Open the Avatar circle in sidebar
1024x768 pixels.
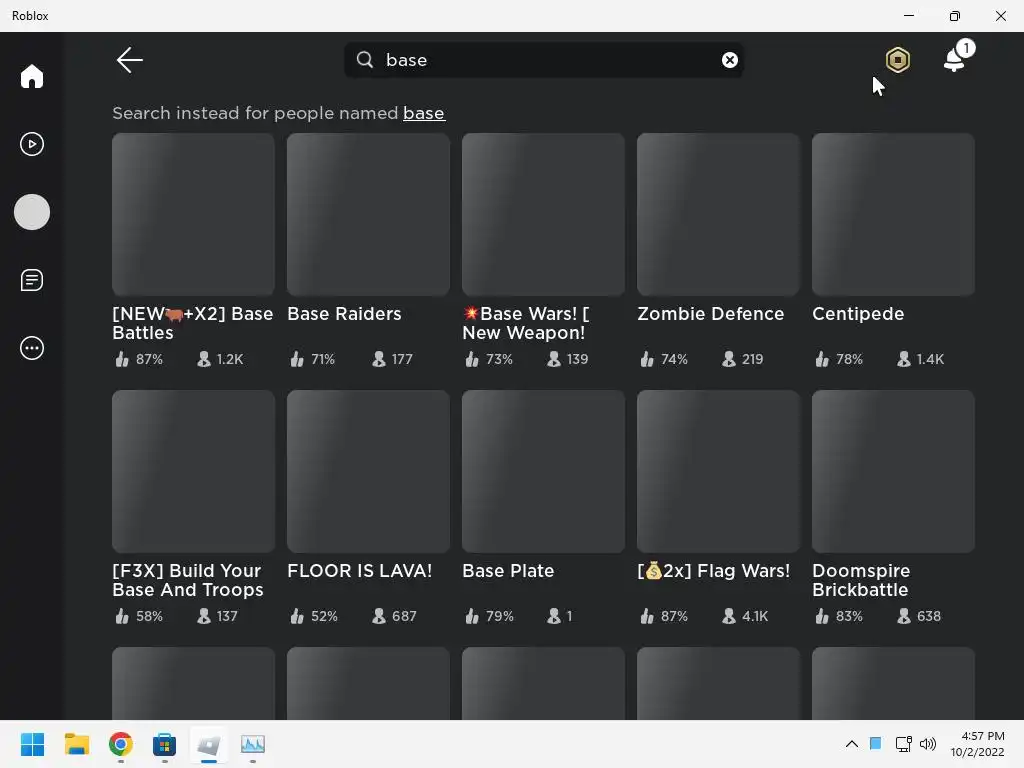(x=31, y=212)
